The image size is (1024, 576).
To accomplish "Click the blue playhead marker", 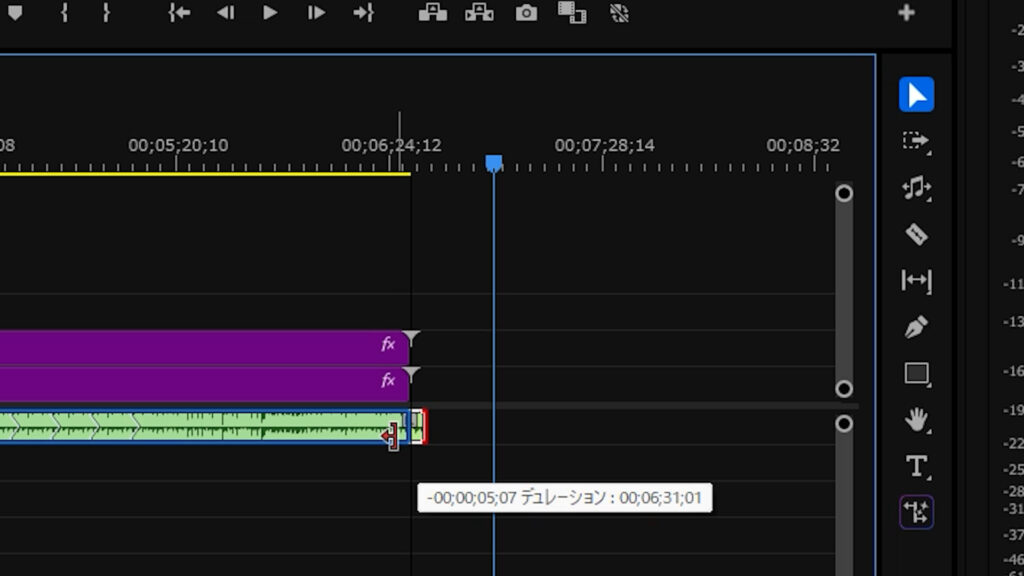I will [493, 162].
